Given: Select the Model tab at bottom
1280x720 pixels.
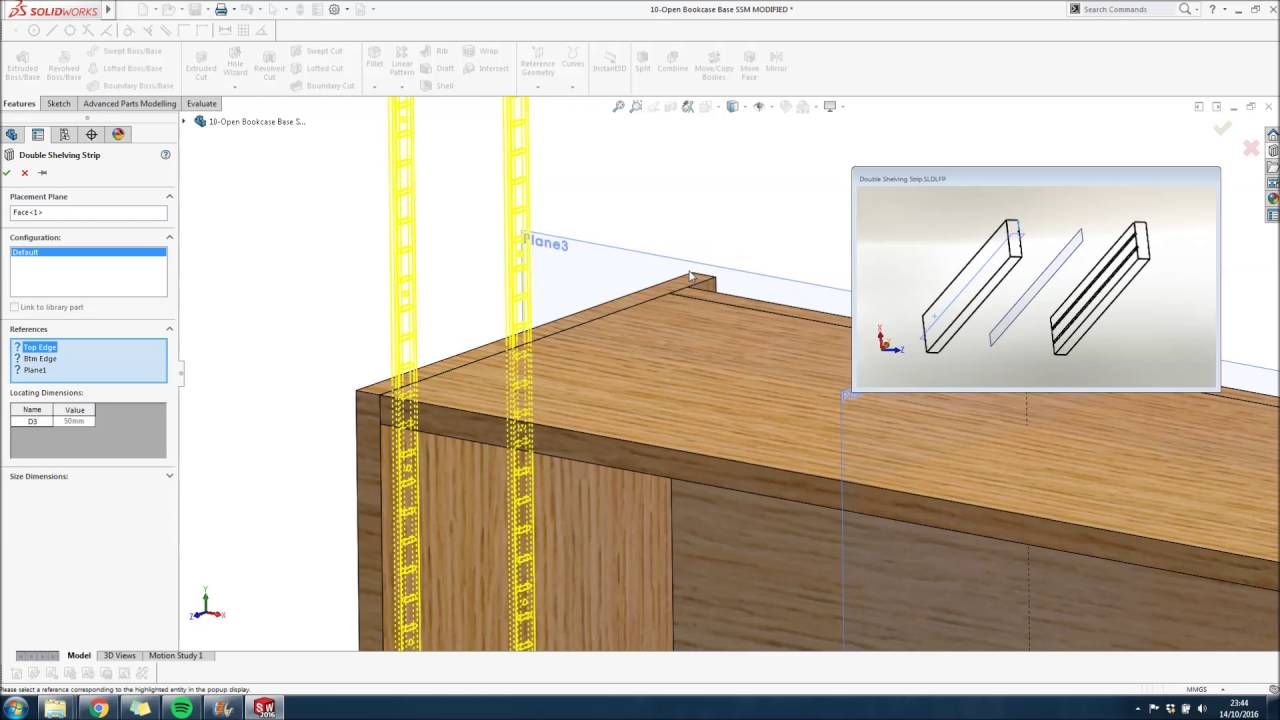Looking at the screenshot, I should click(x=79, y=655).
